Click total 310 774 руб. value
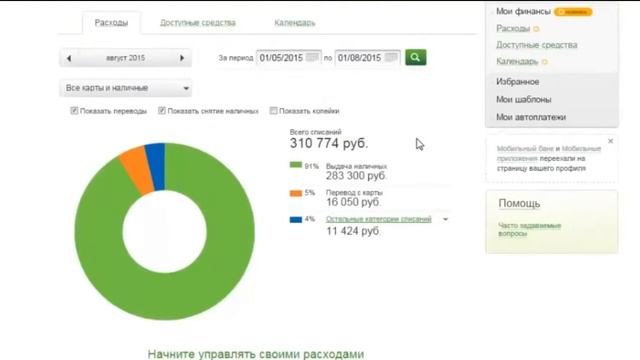 (329, 143)
